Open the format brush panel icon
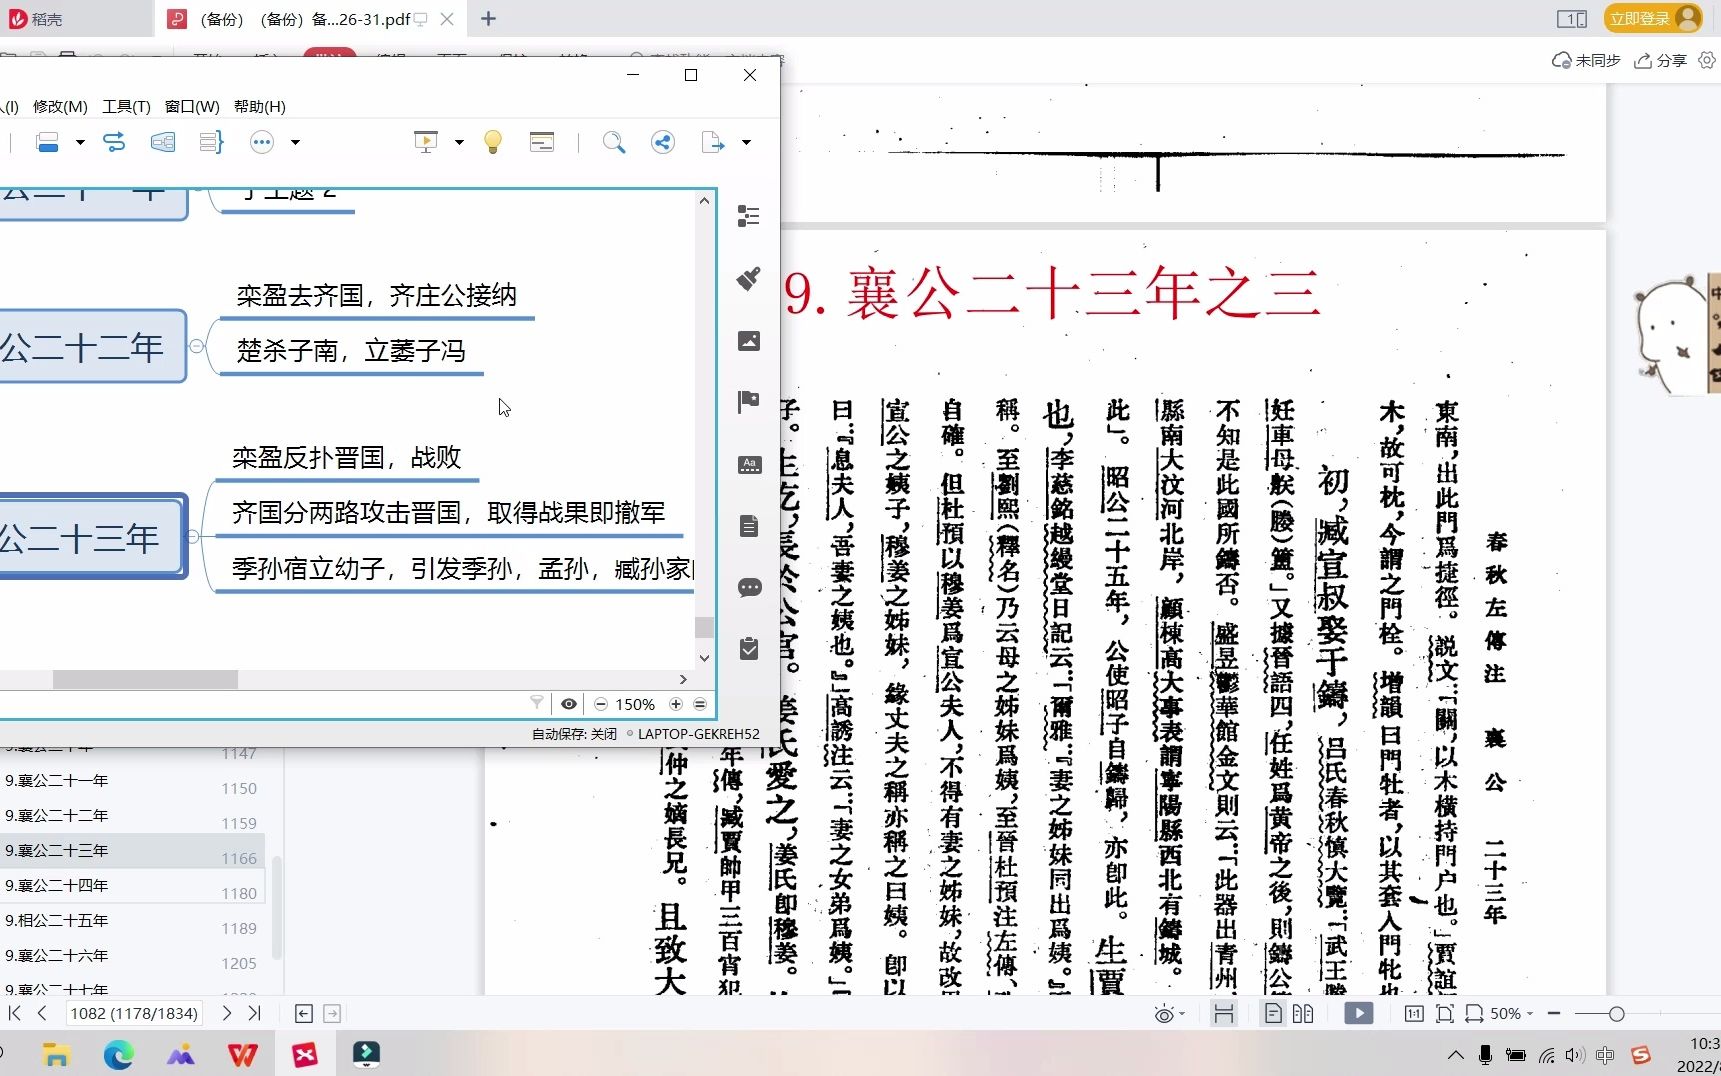The image size is (1721, 1076). point(749,279)
